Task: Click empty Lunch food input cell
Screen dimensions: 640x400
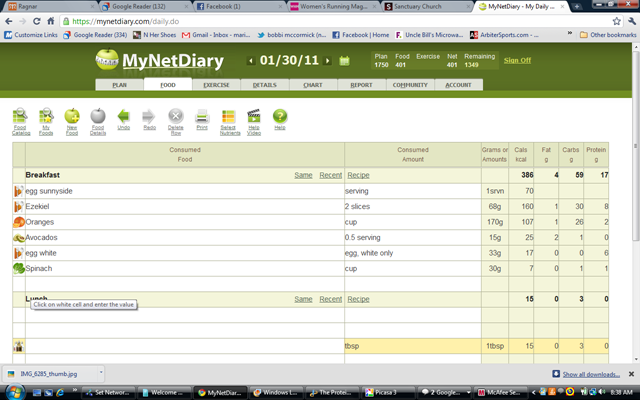Action: tap(184, 315)
